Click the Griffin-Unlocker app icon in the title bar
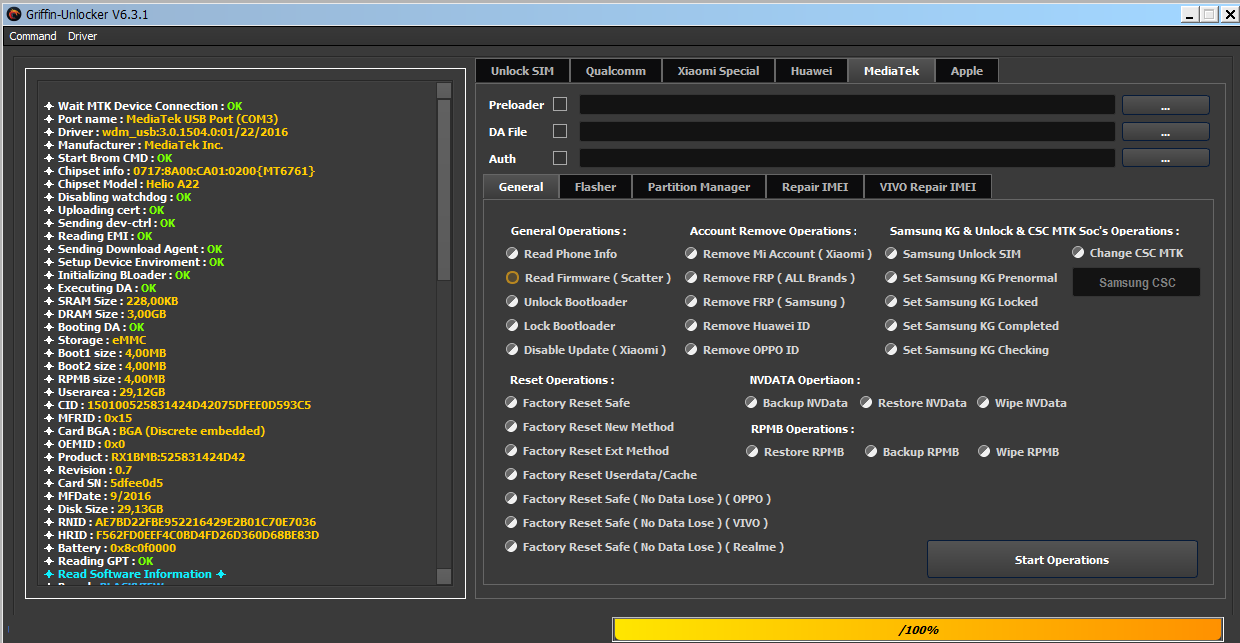1240x643 pixels. (x=13, y=14)
